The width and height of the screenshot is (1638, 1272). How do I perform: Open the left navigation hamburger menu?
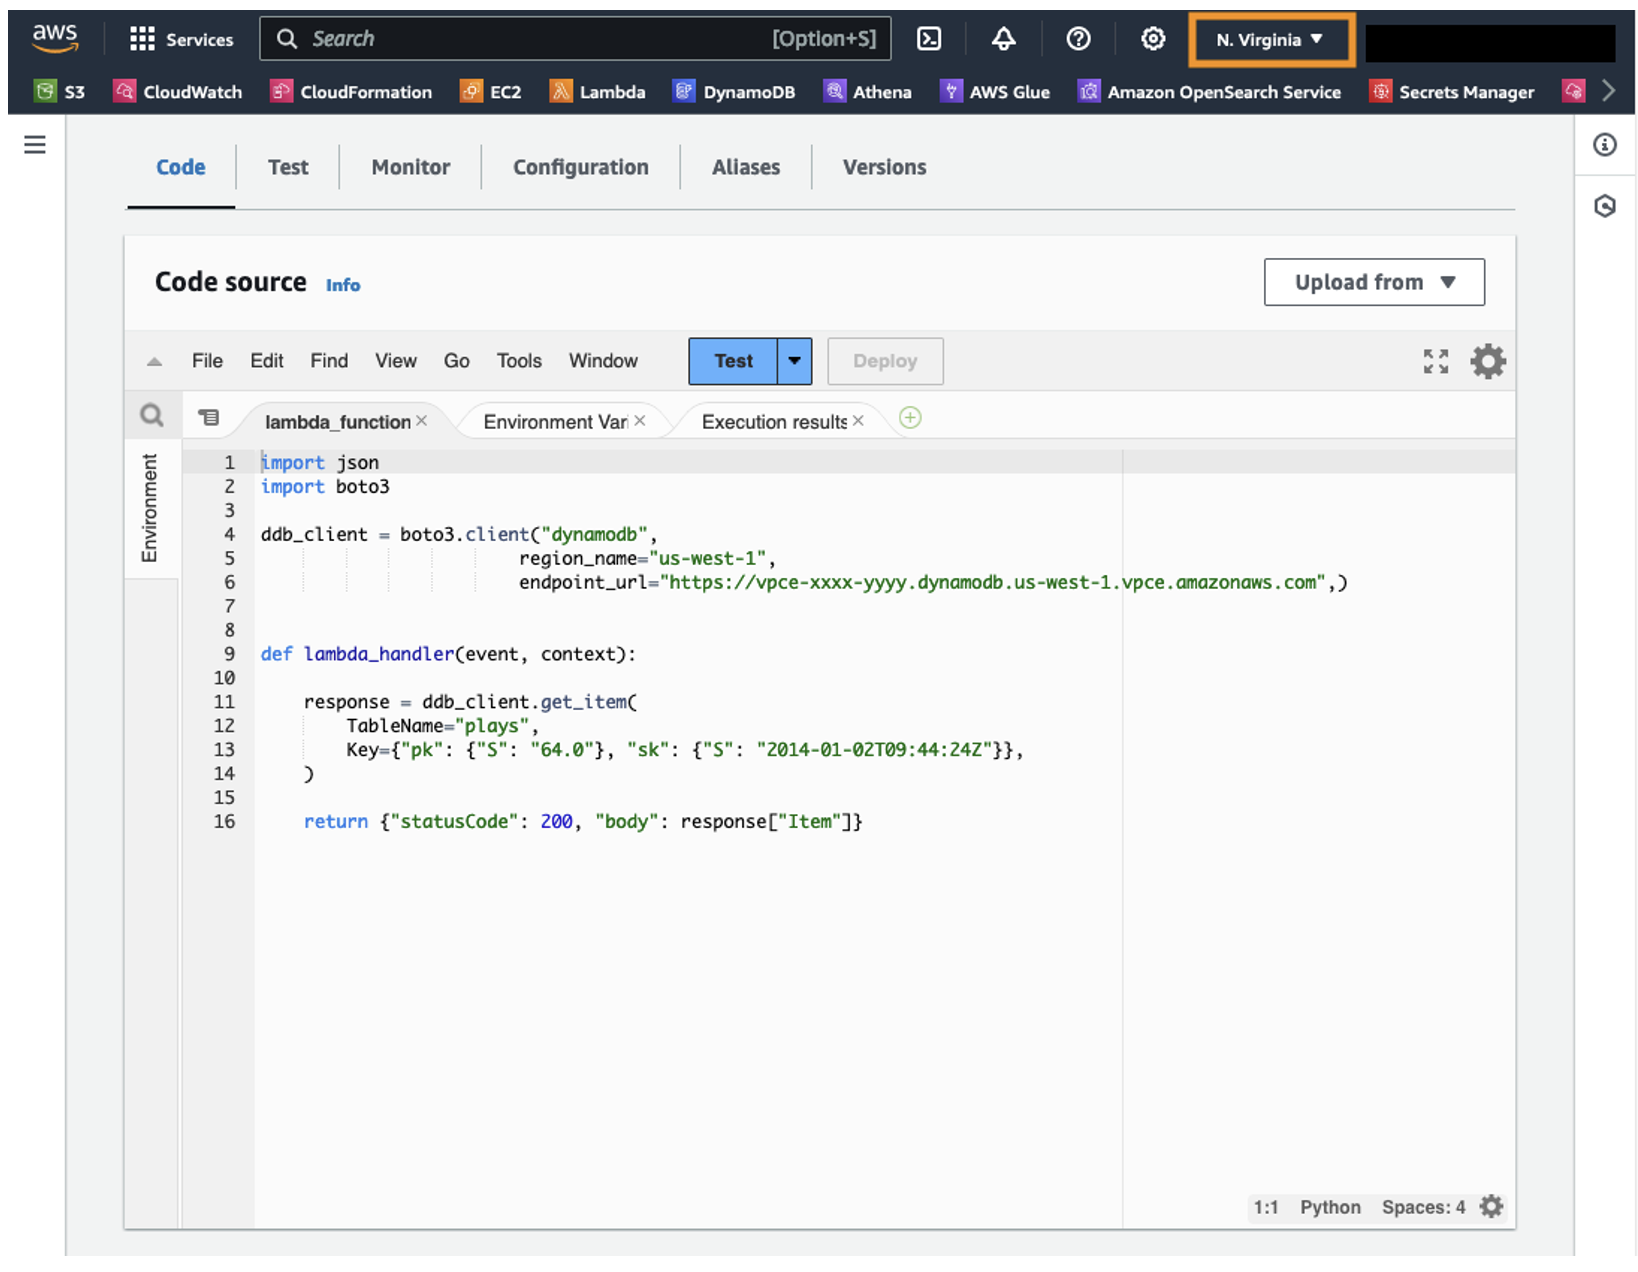coord(35,145)
